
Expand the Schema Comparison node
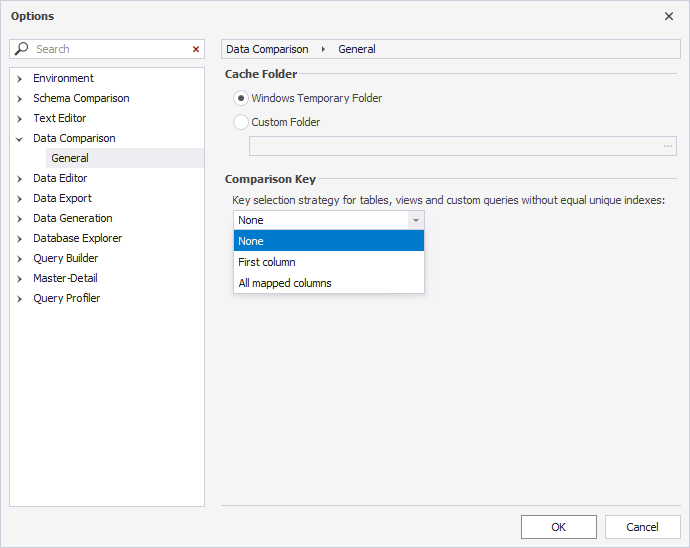19,99
